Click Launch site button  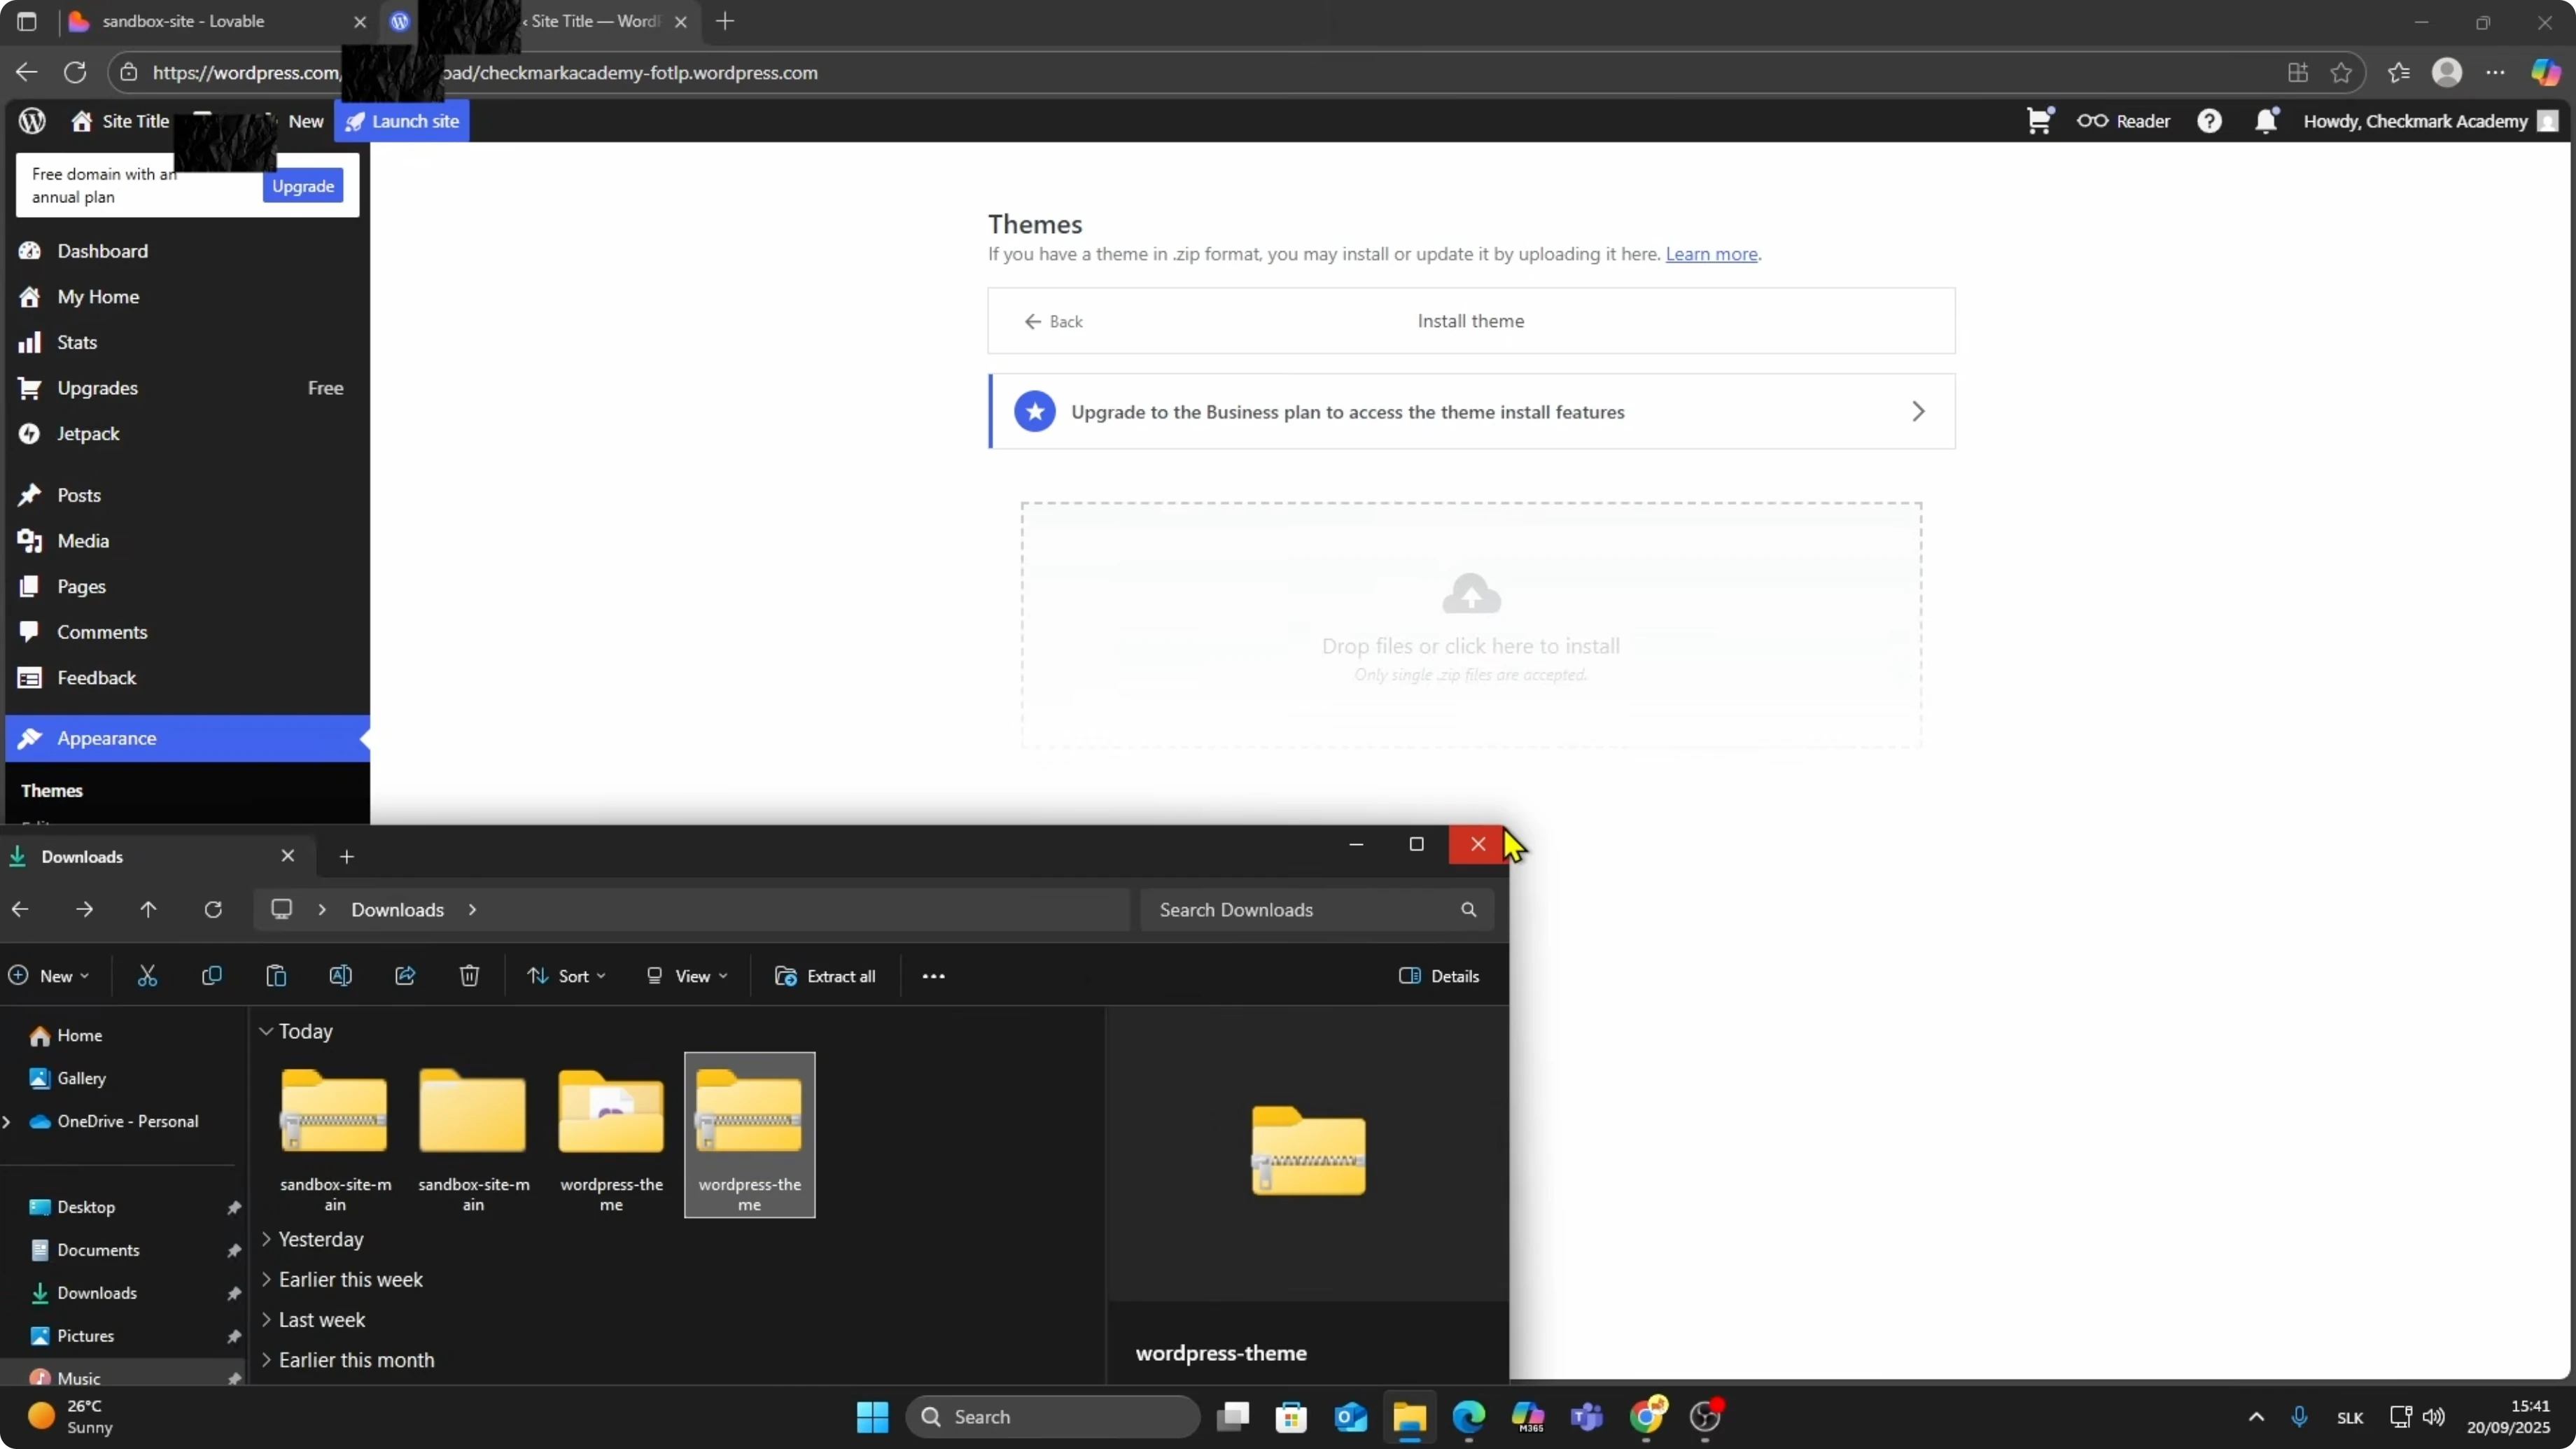(402, 121)
